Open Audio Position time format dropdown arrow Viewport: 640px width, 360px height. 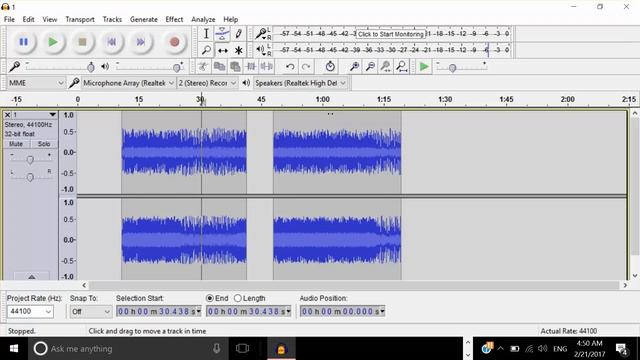382,311
